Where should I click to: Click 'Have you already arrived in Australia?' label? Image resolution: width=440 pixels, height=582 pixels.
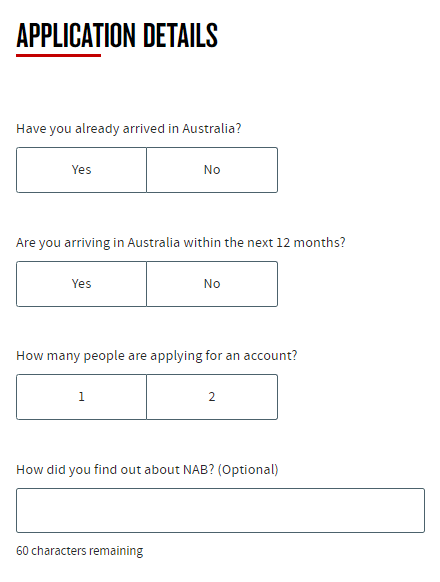(x=128, y=129)
